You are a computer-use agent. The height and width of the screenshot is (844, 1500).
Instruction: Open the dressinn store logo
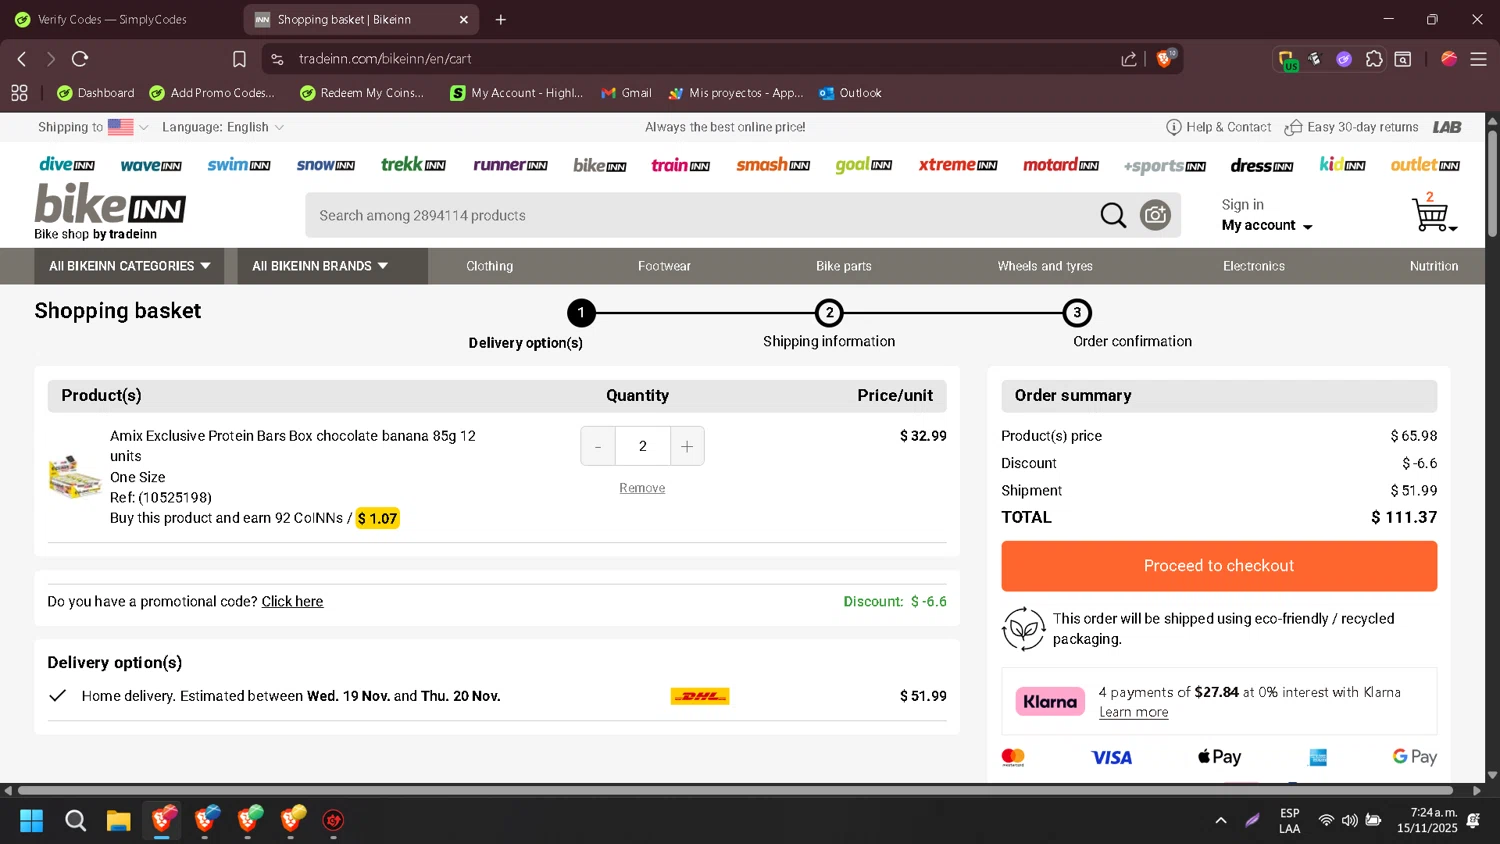tap(1262, 166)
